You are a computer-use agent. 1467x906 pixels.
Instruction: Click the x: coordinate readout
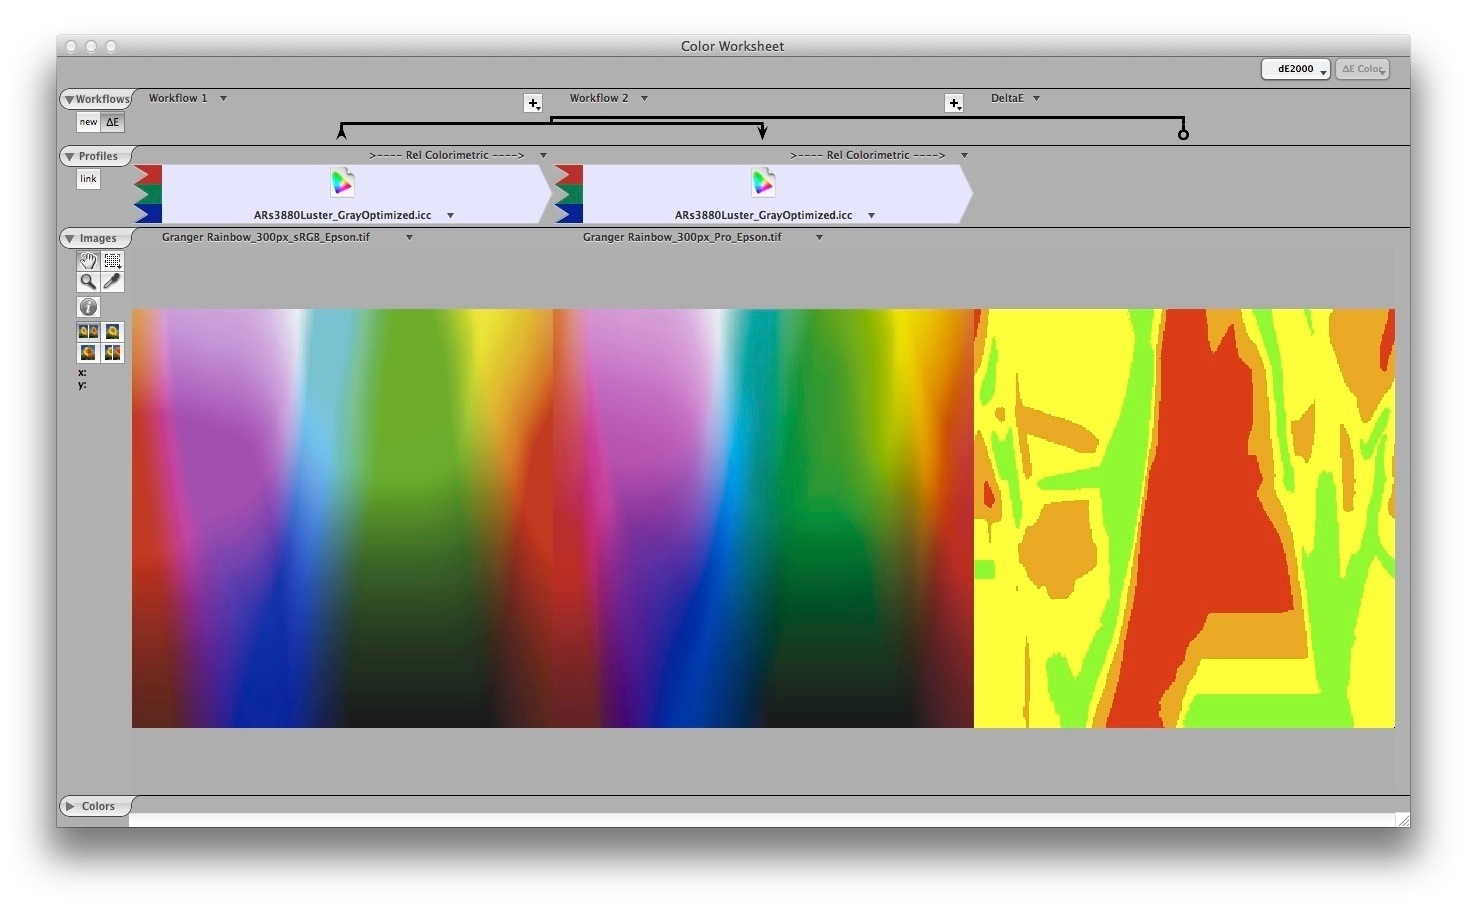pos(82,372)
